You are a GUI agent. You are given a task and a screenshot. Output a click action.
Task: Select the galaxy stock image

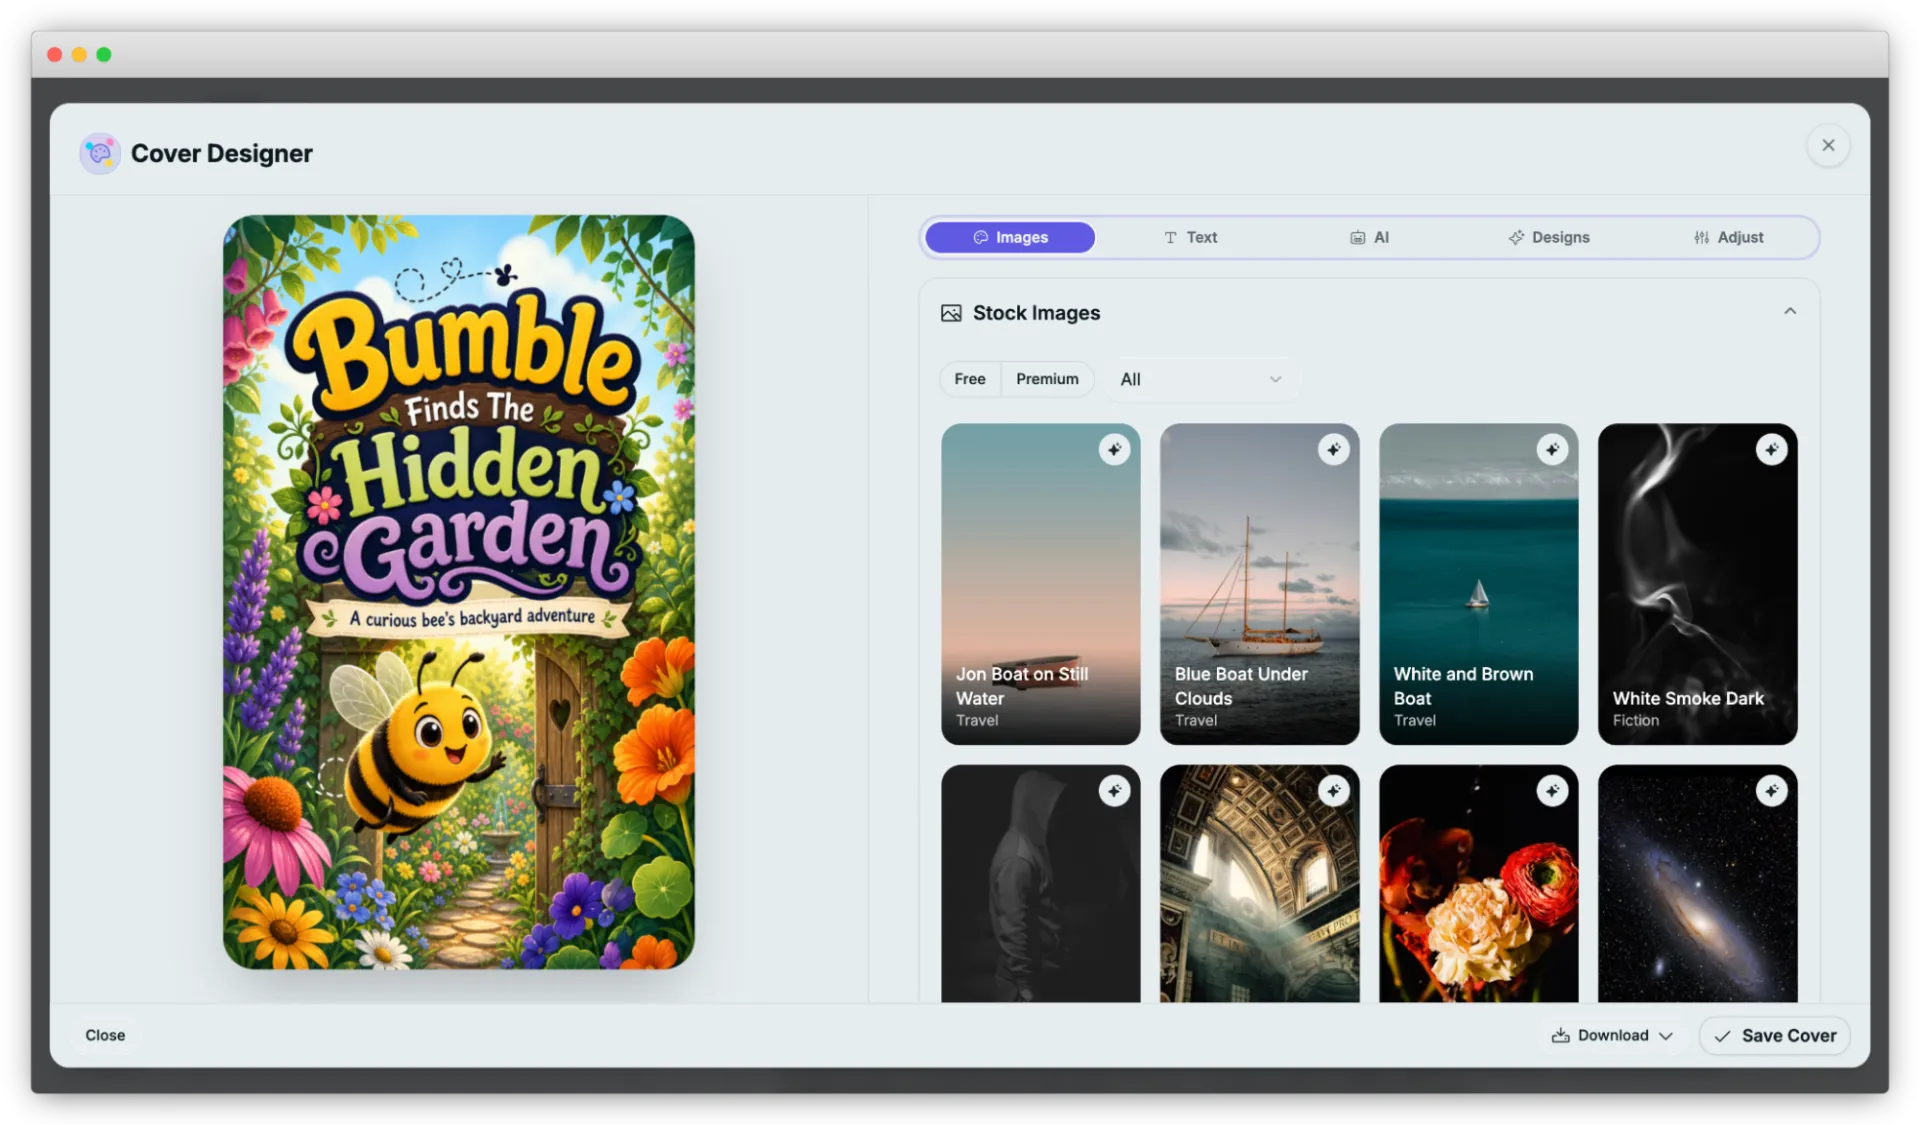pos(1697,884)
